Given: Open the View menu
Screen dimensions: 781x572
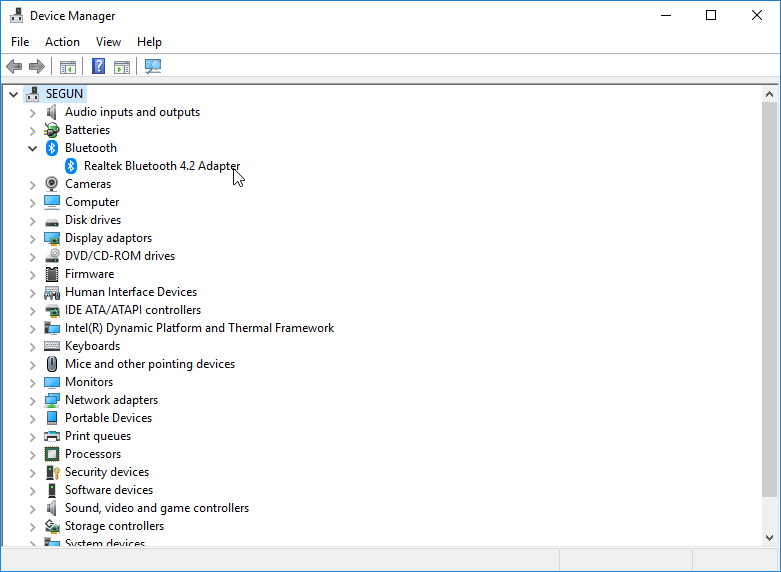Looking at the screenshot, I should 108,42.
